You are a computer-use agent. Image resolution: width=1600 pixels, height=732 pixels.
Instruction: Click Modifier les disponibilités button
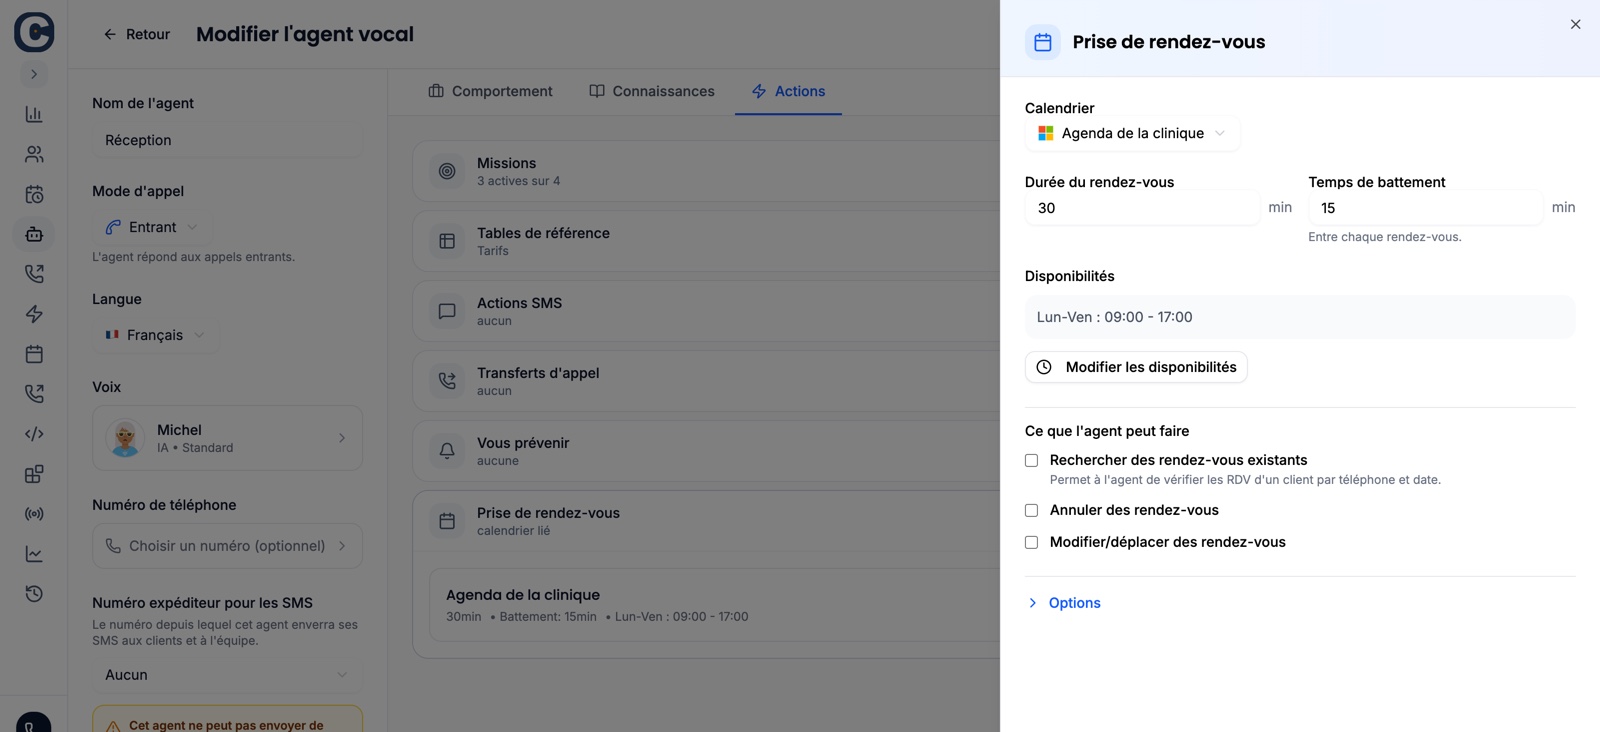pyautogui.click(x=1136, y=367)
